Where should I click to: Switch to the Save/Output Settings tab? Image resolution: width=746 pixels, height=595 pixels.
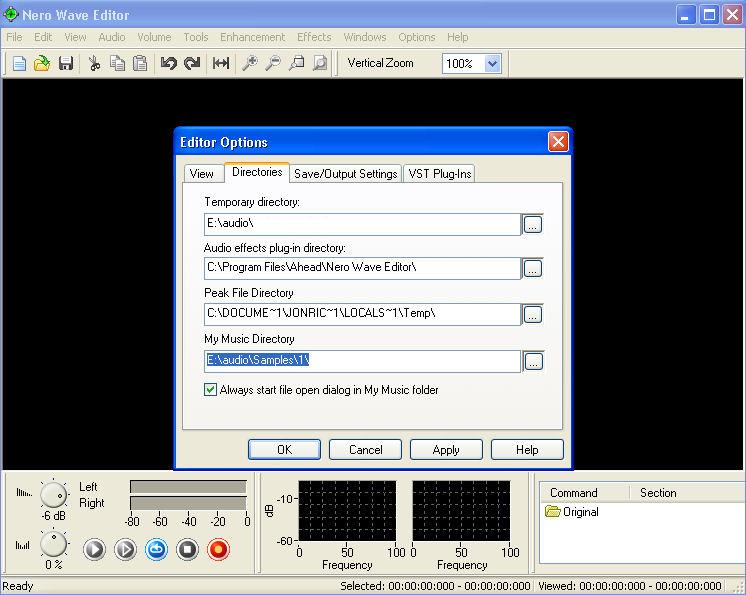[x=345, y=173]
